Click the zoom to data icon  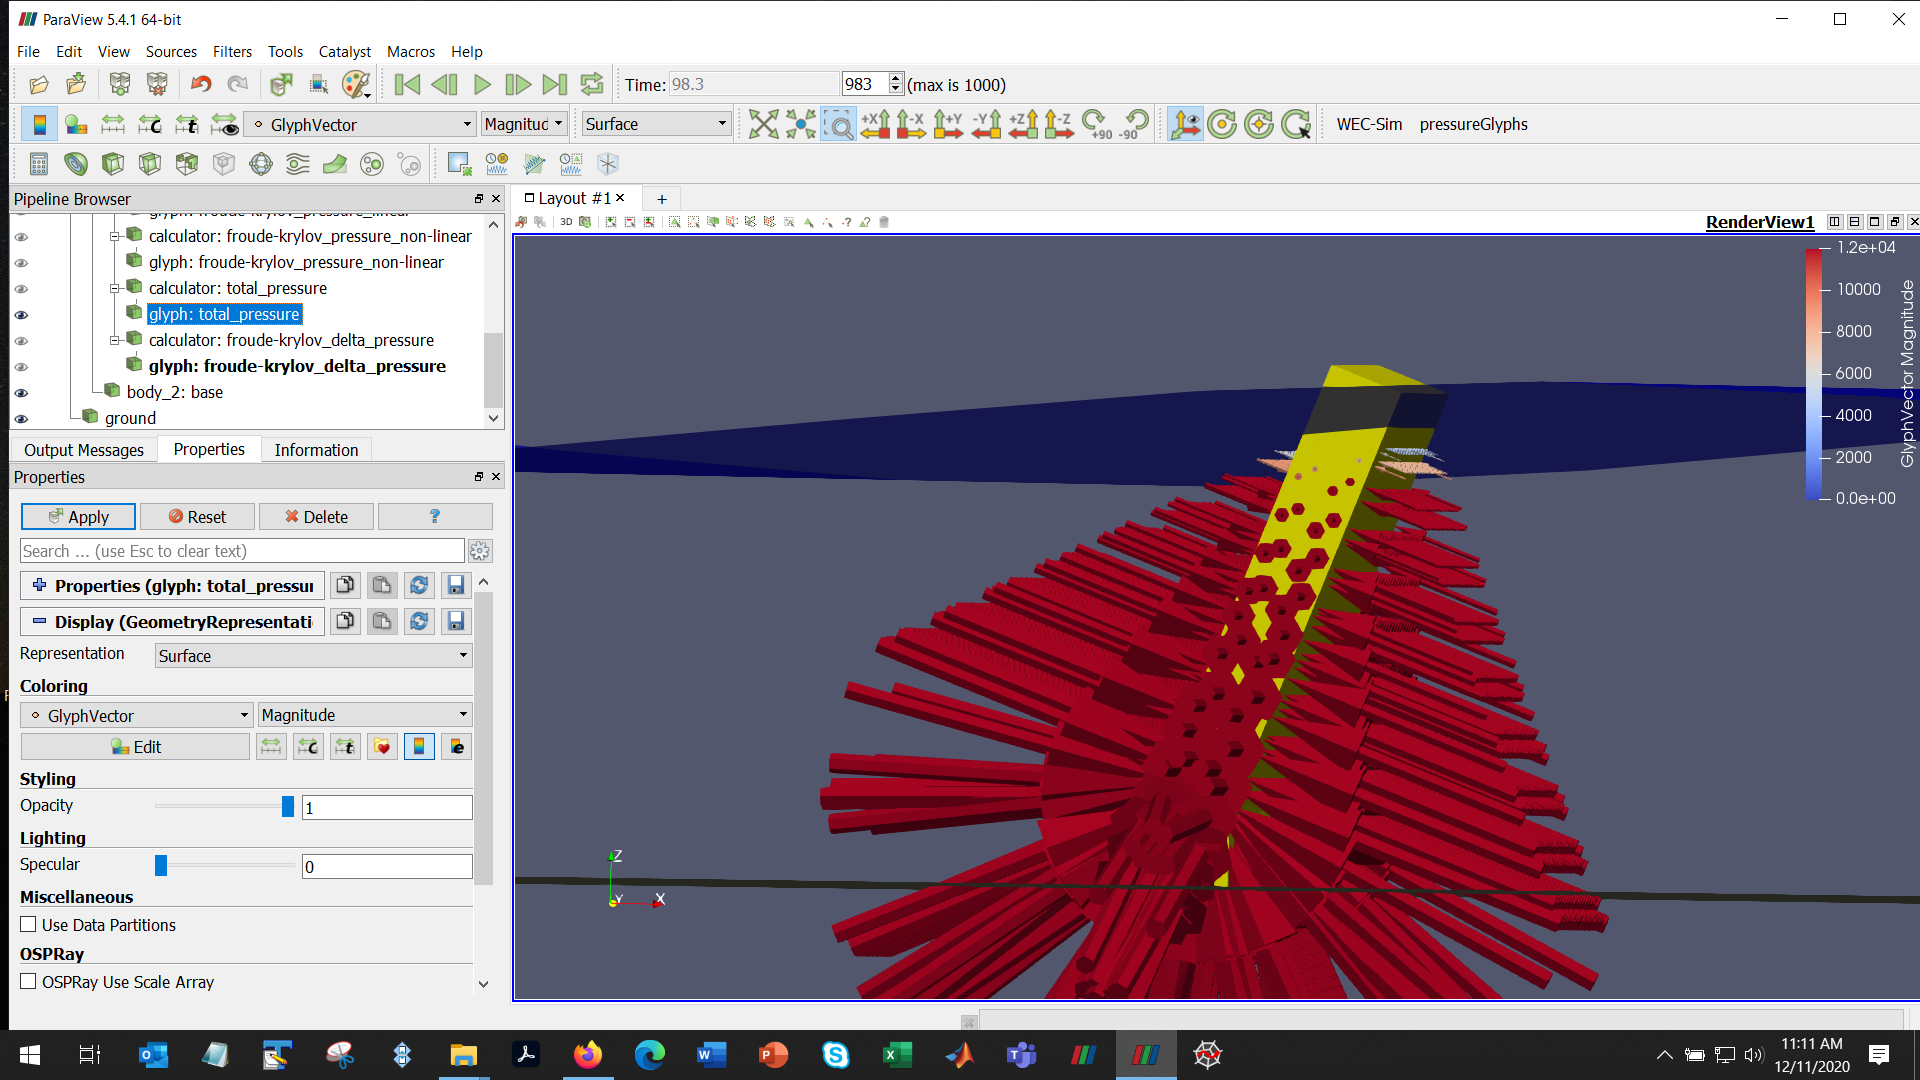tap(800, 123)
